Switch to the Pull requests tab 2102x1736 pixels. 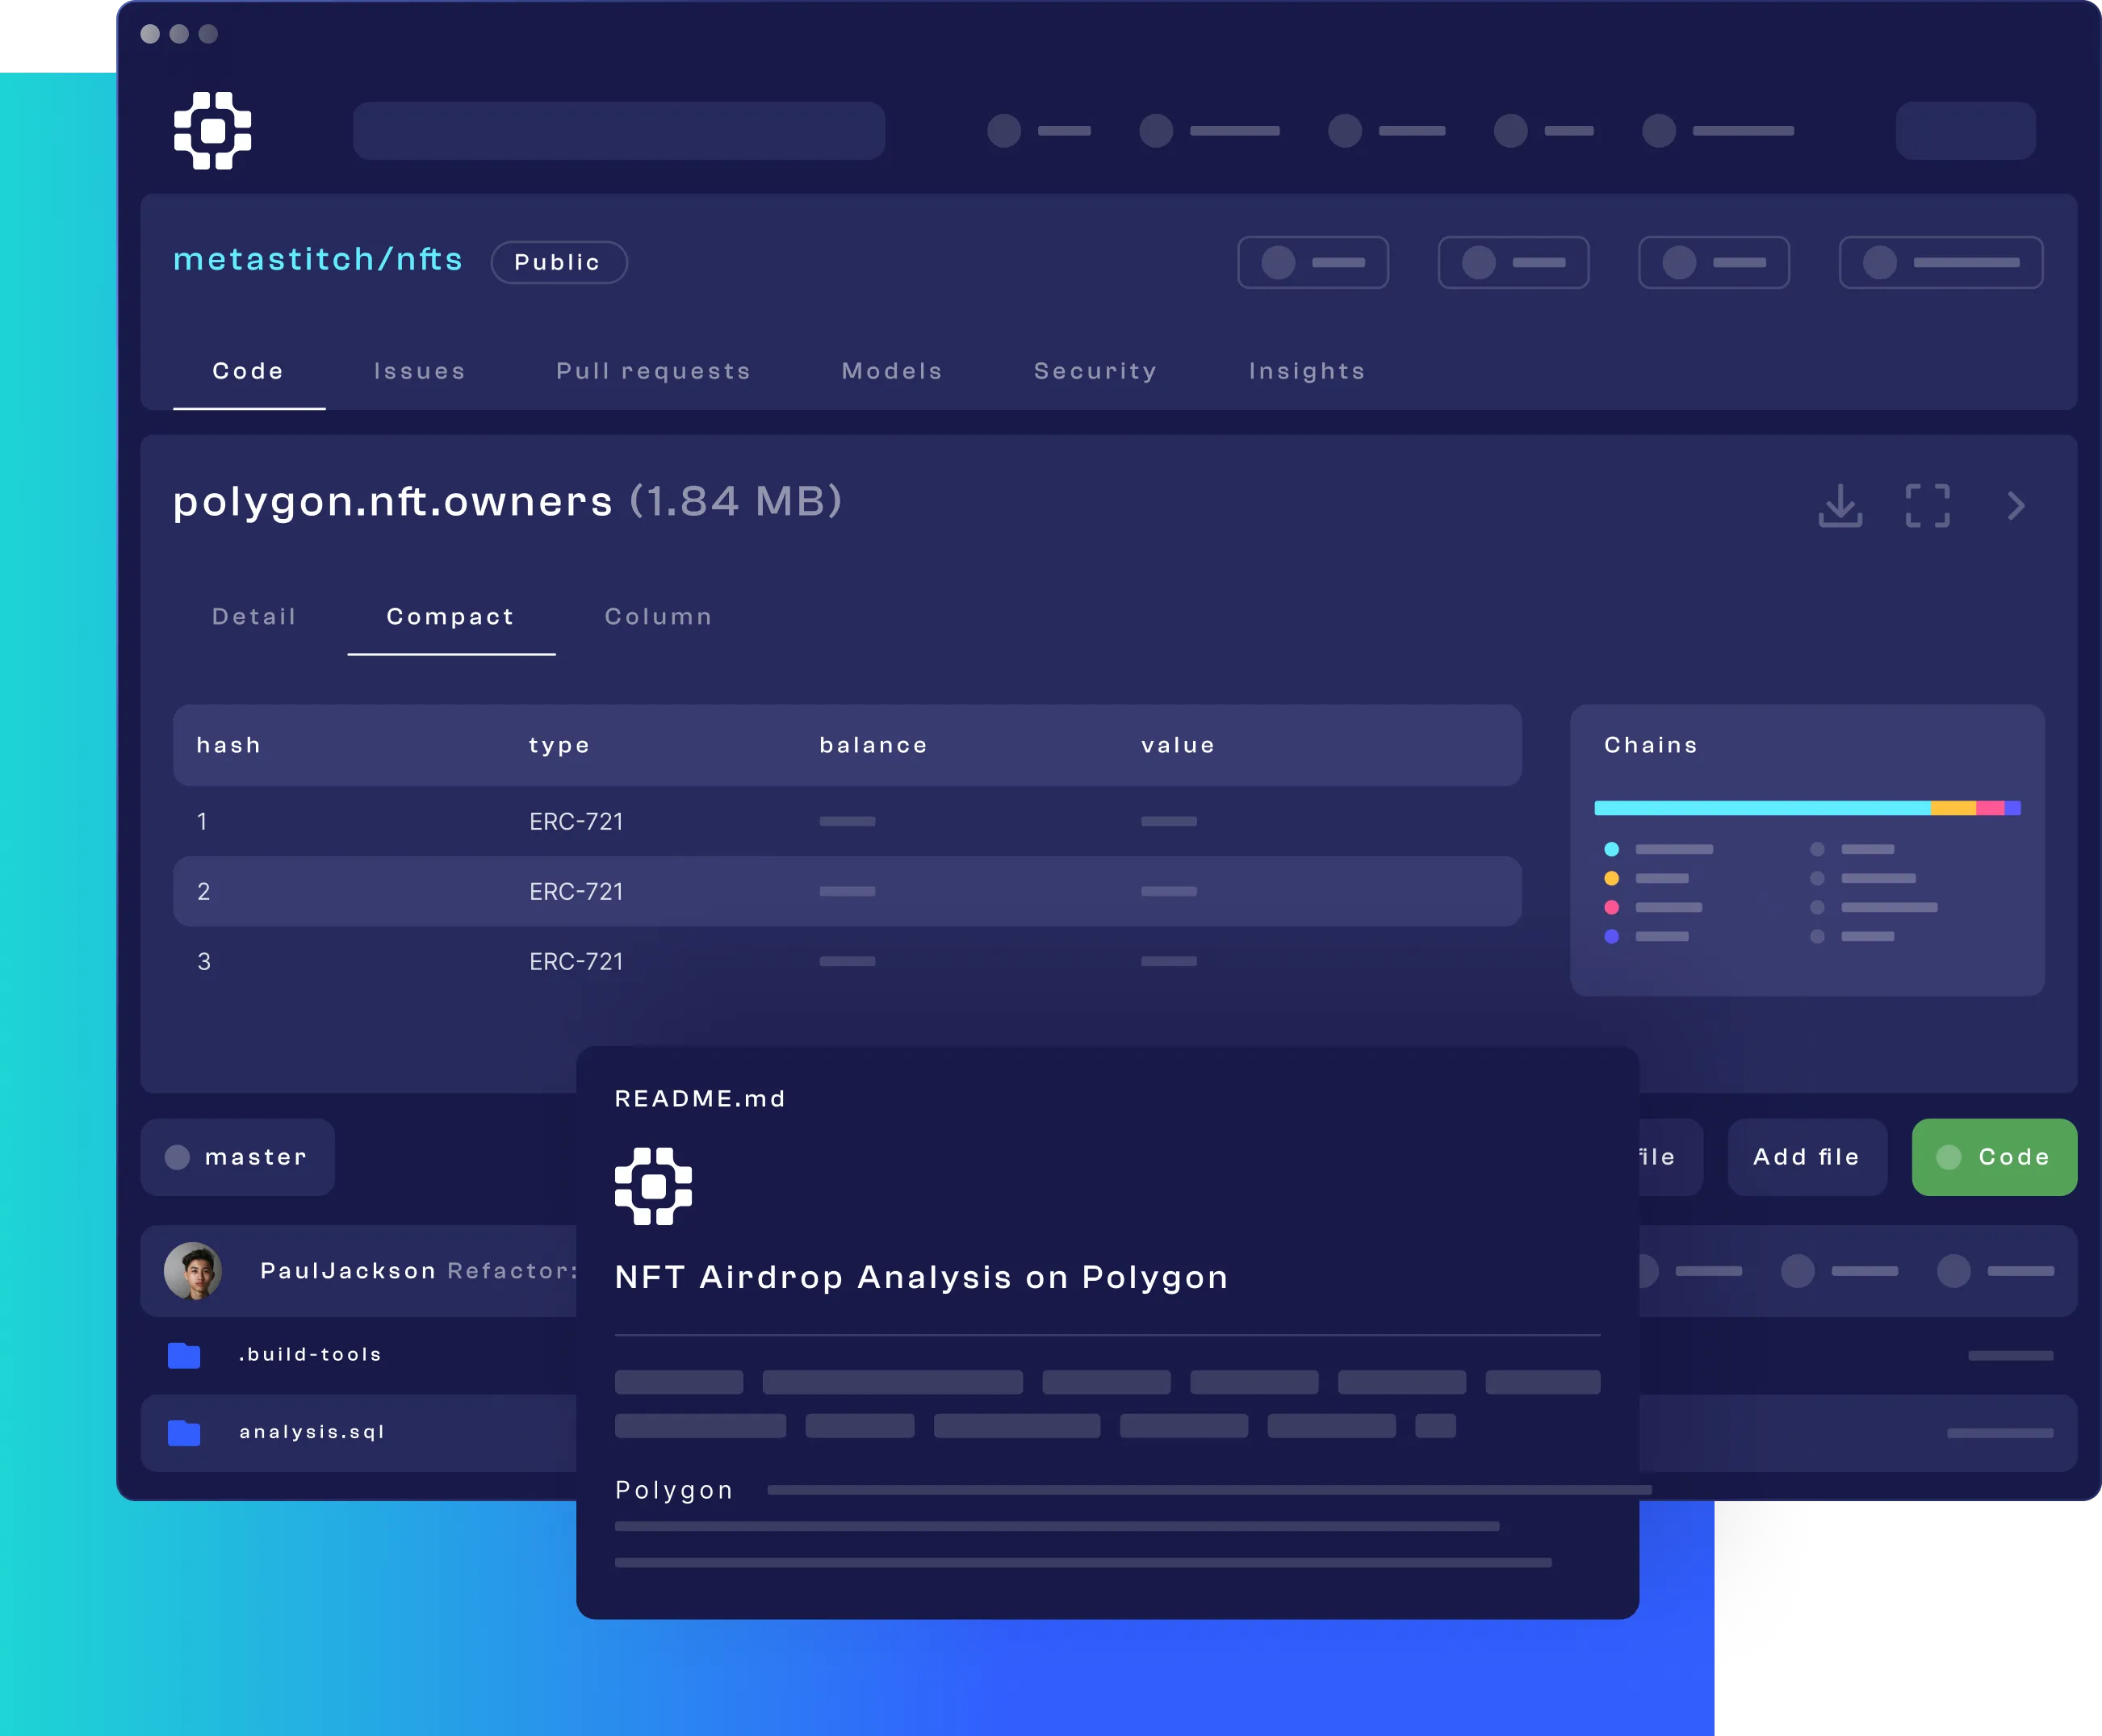pos(653,371)
